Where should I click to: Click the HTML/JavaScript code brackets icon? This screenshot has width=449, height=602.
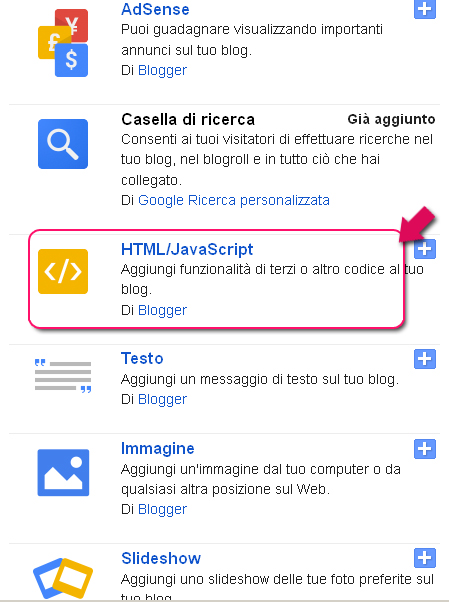(63, 271)
